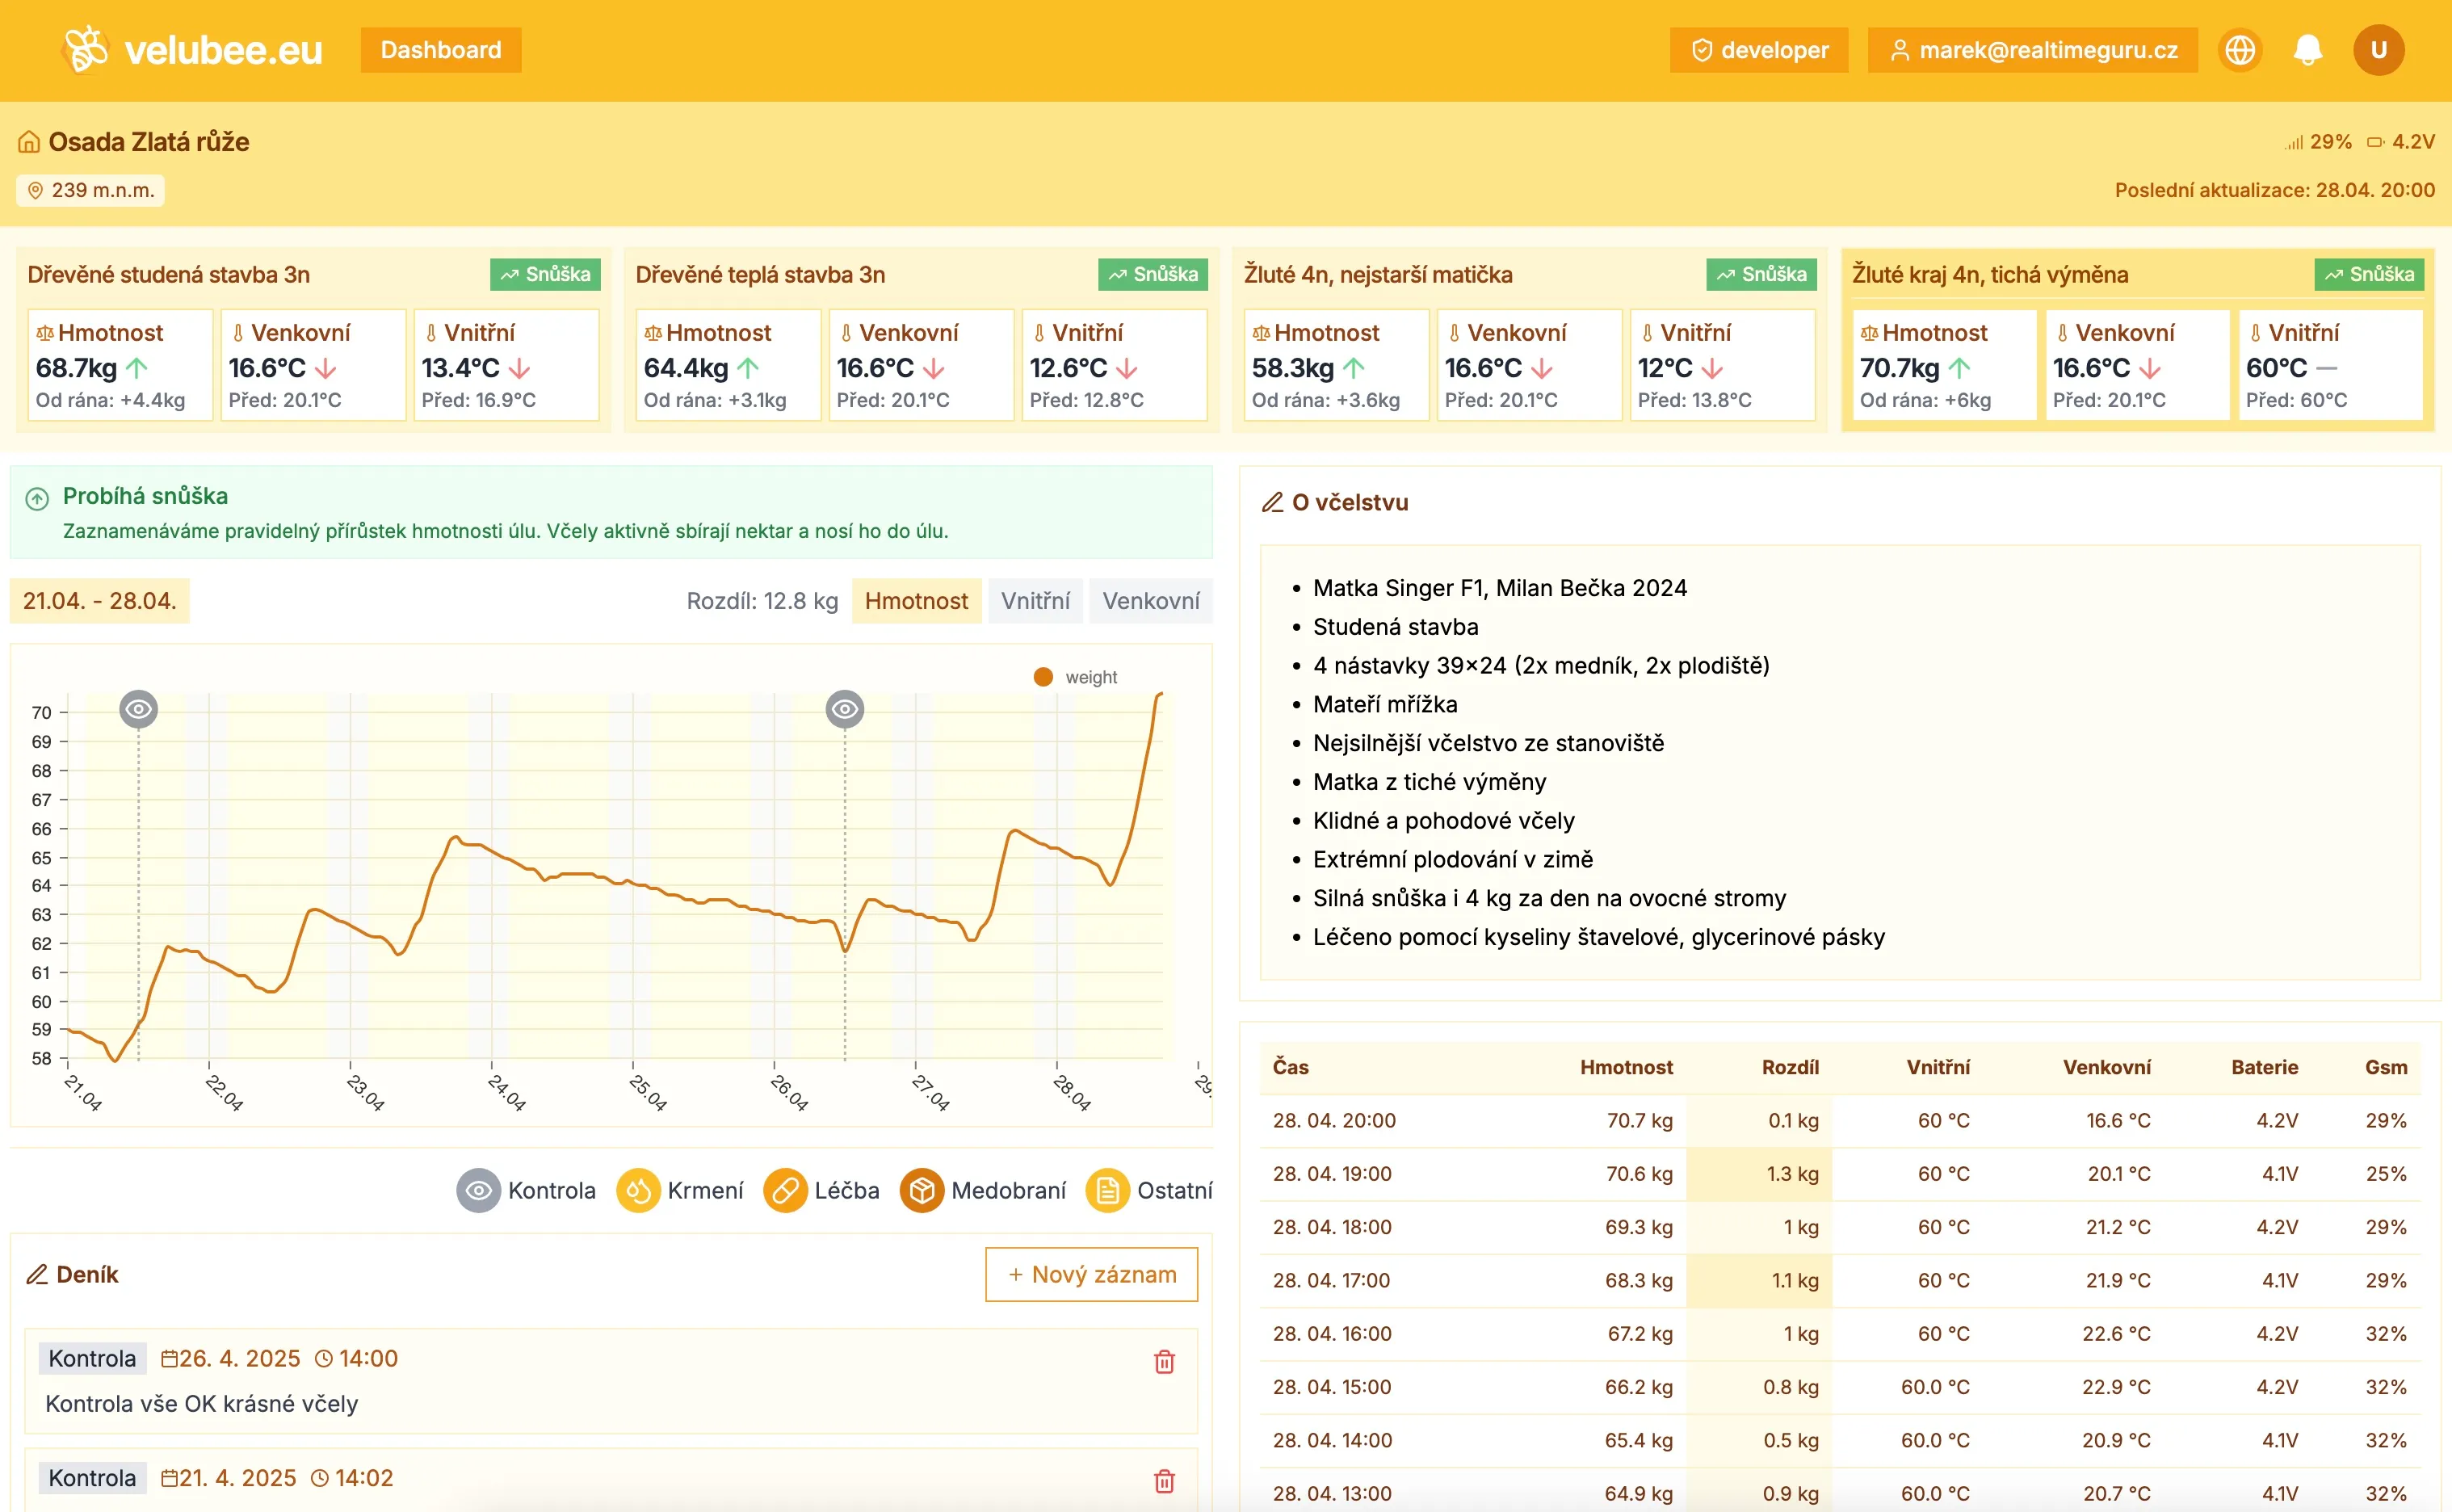Open the Dashboard page

click(x=440, y=49)
